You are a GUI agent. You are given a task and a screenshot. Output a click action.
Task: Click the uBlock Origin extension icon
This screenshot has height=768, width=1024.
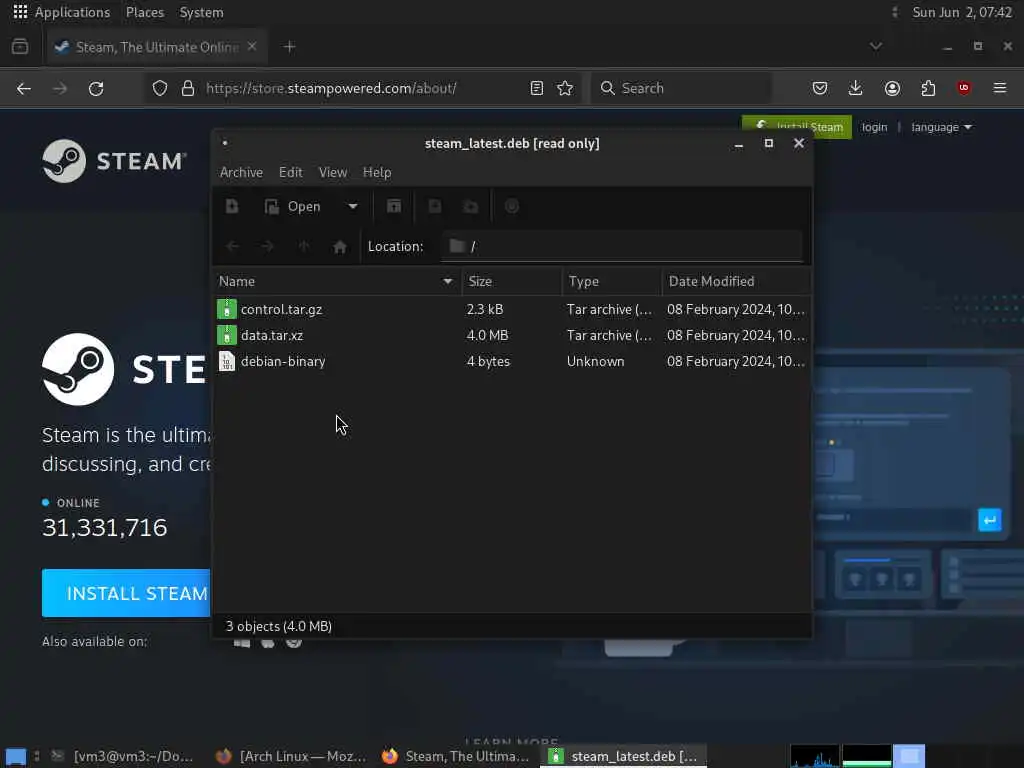click(964, 88)
